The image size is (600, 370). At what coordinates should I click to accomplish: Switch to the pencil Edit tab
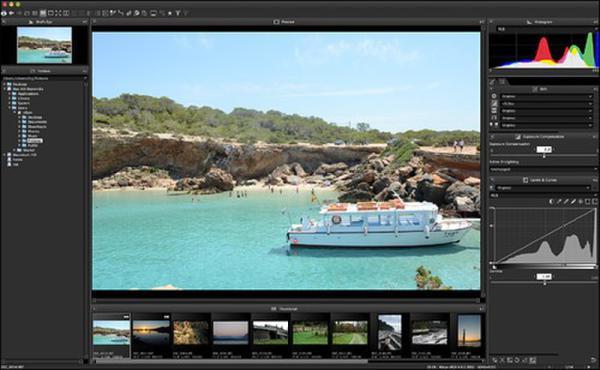(x=492, y=81)
